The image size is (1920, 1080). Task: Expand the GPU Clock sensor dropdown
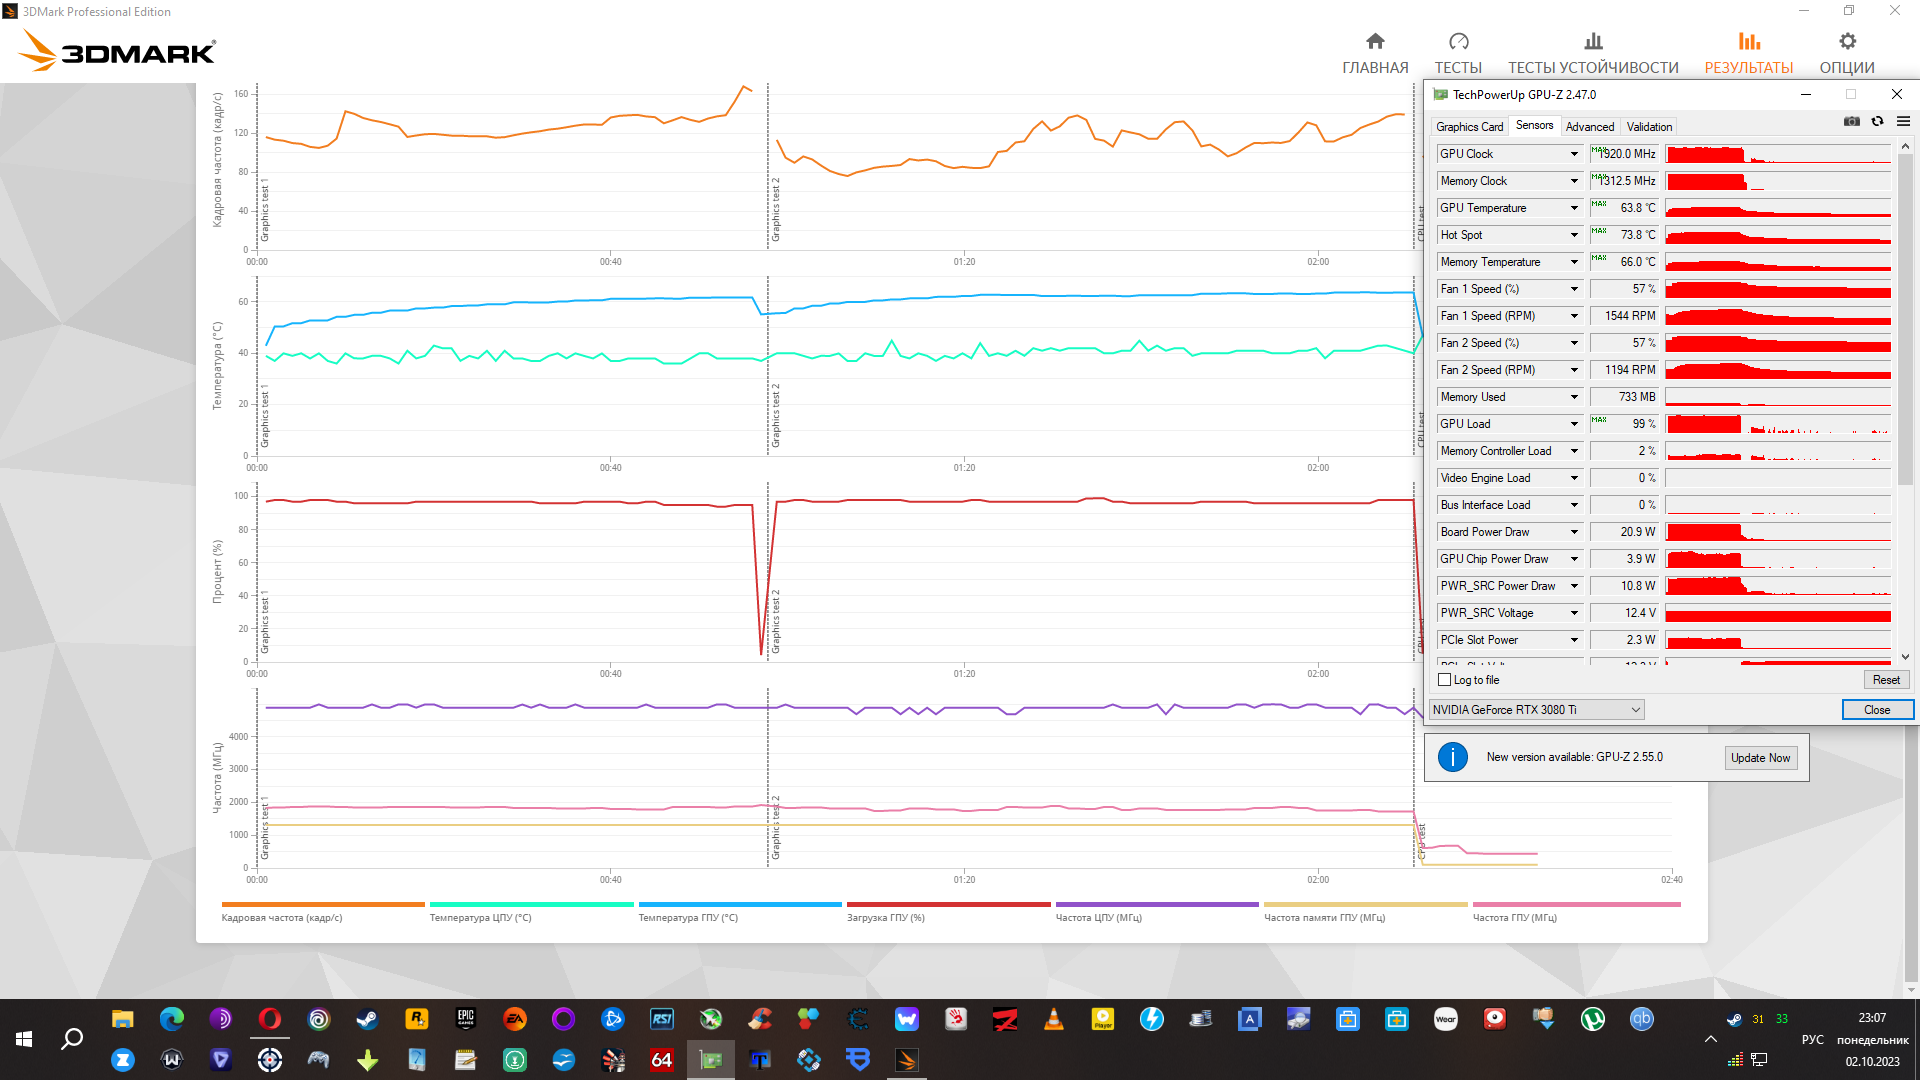(x=1574, y=154)
